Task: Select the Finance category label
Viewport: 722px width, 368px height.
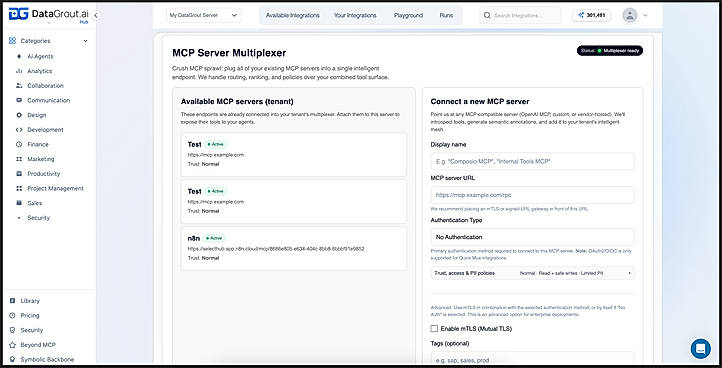Action: pyautogui.click(x=38, y=144)
